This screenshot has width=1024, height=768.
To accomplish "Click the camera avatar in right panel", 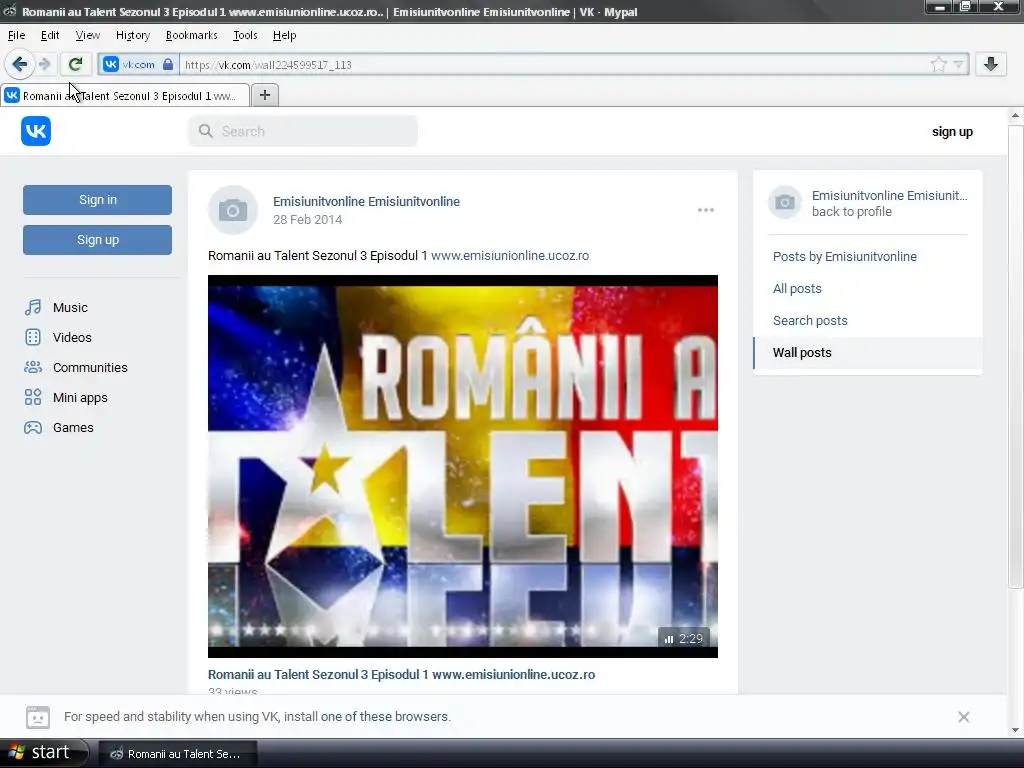I will [x=785, y=202].
